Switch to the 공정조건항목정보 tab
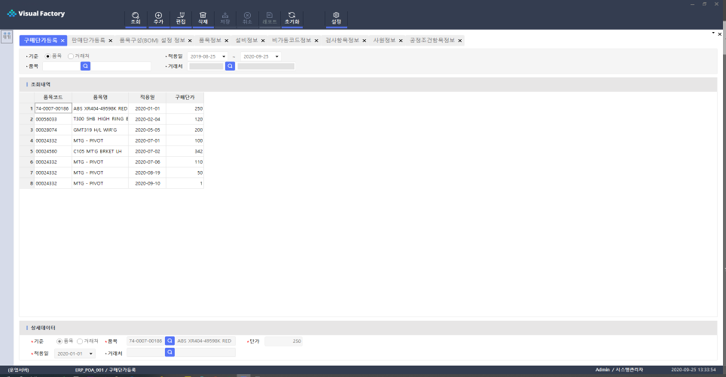Viewport: 726px width, 377px height. (432, 40)
